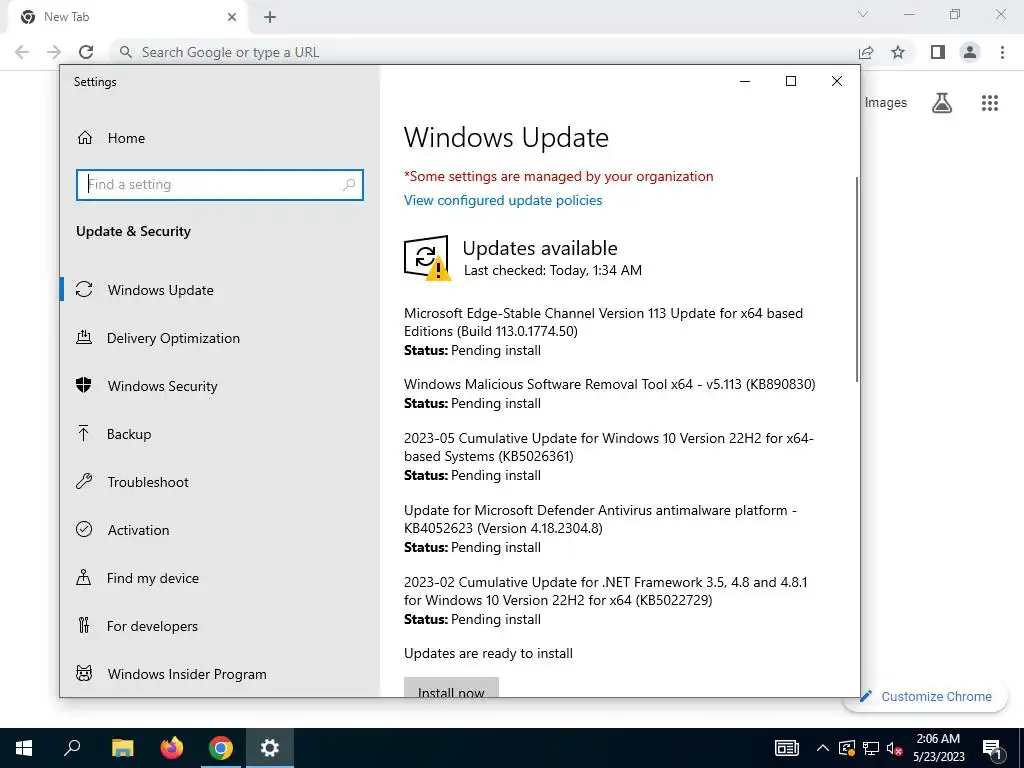Viewport: 1024px width, 768px height.
Task: Go to Backup settings
Action: pos(129,434)
